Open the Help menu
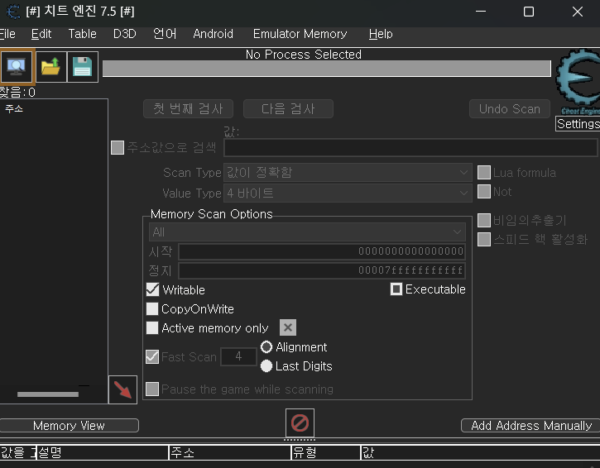The height and width of the screenshot is (468, 600). [x=381, y=34]
